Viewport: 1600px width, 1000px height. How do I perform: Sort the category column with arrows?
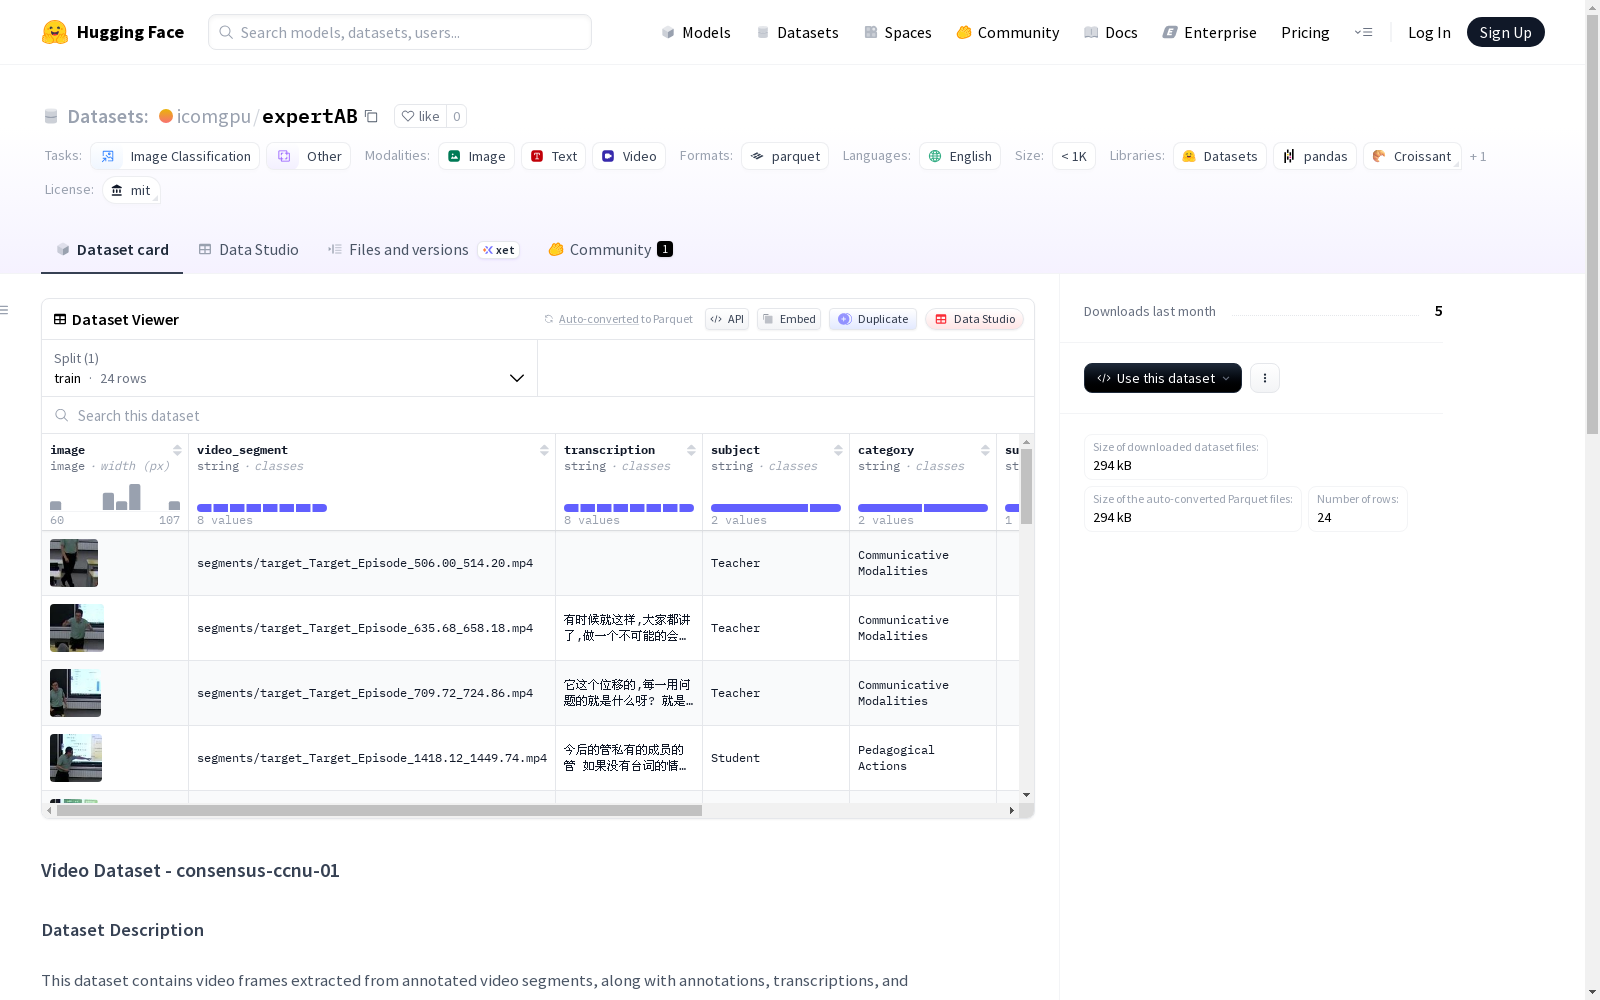point(985,450)
